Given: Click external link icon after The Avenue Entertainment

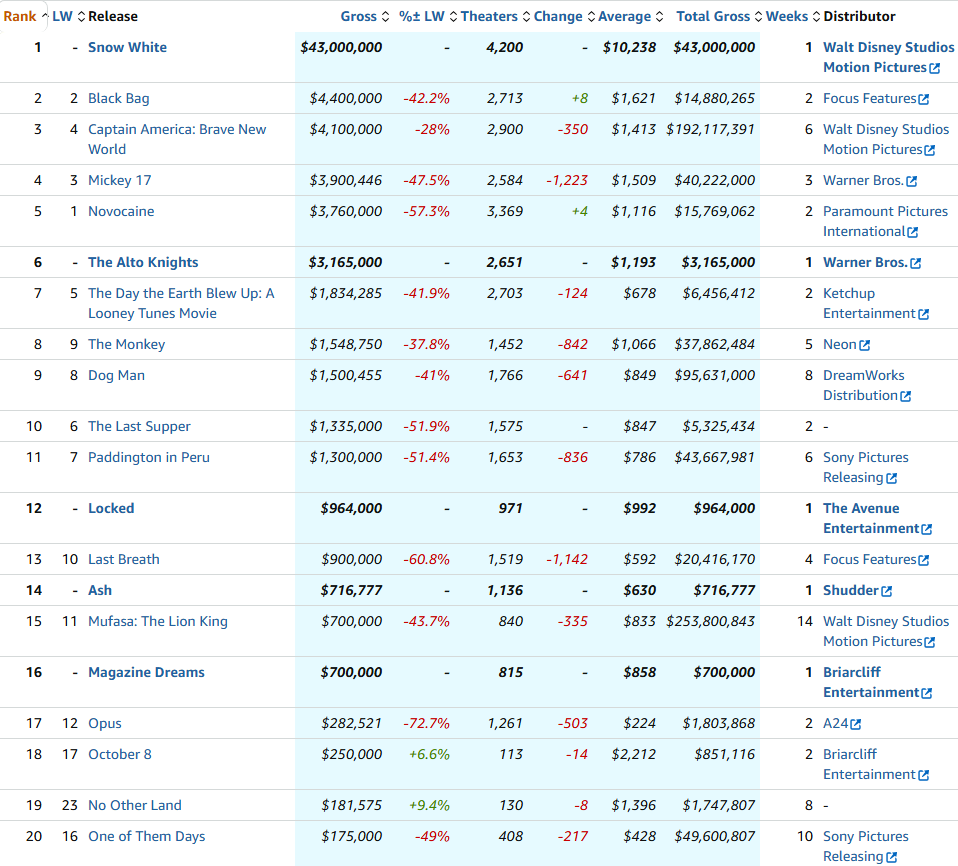Looking at the screenshot, I should (926, 529).
